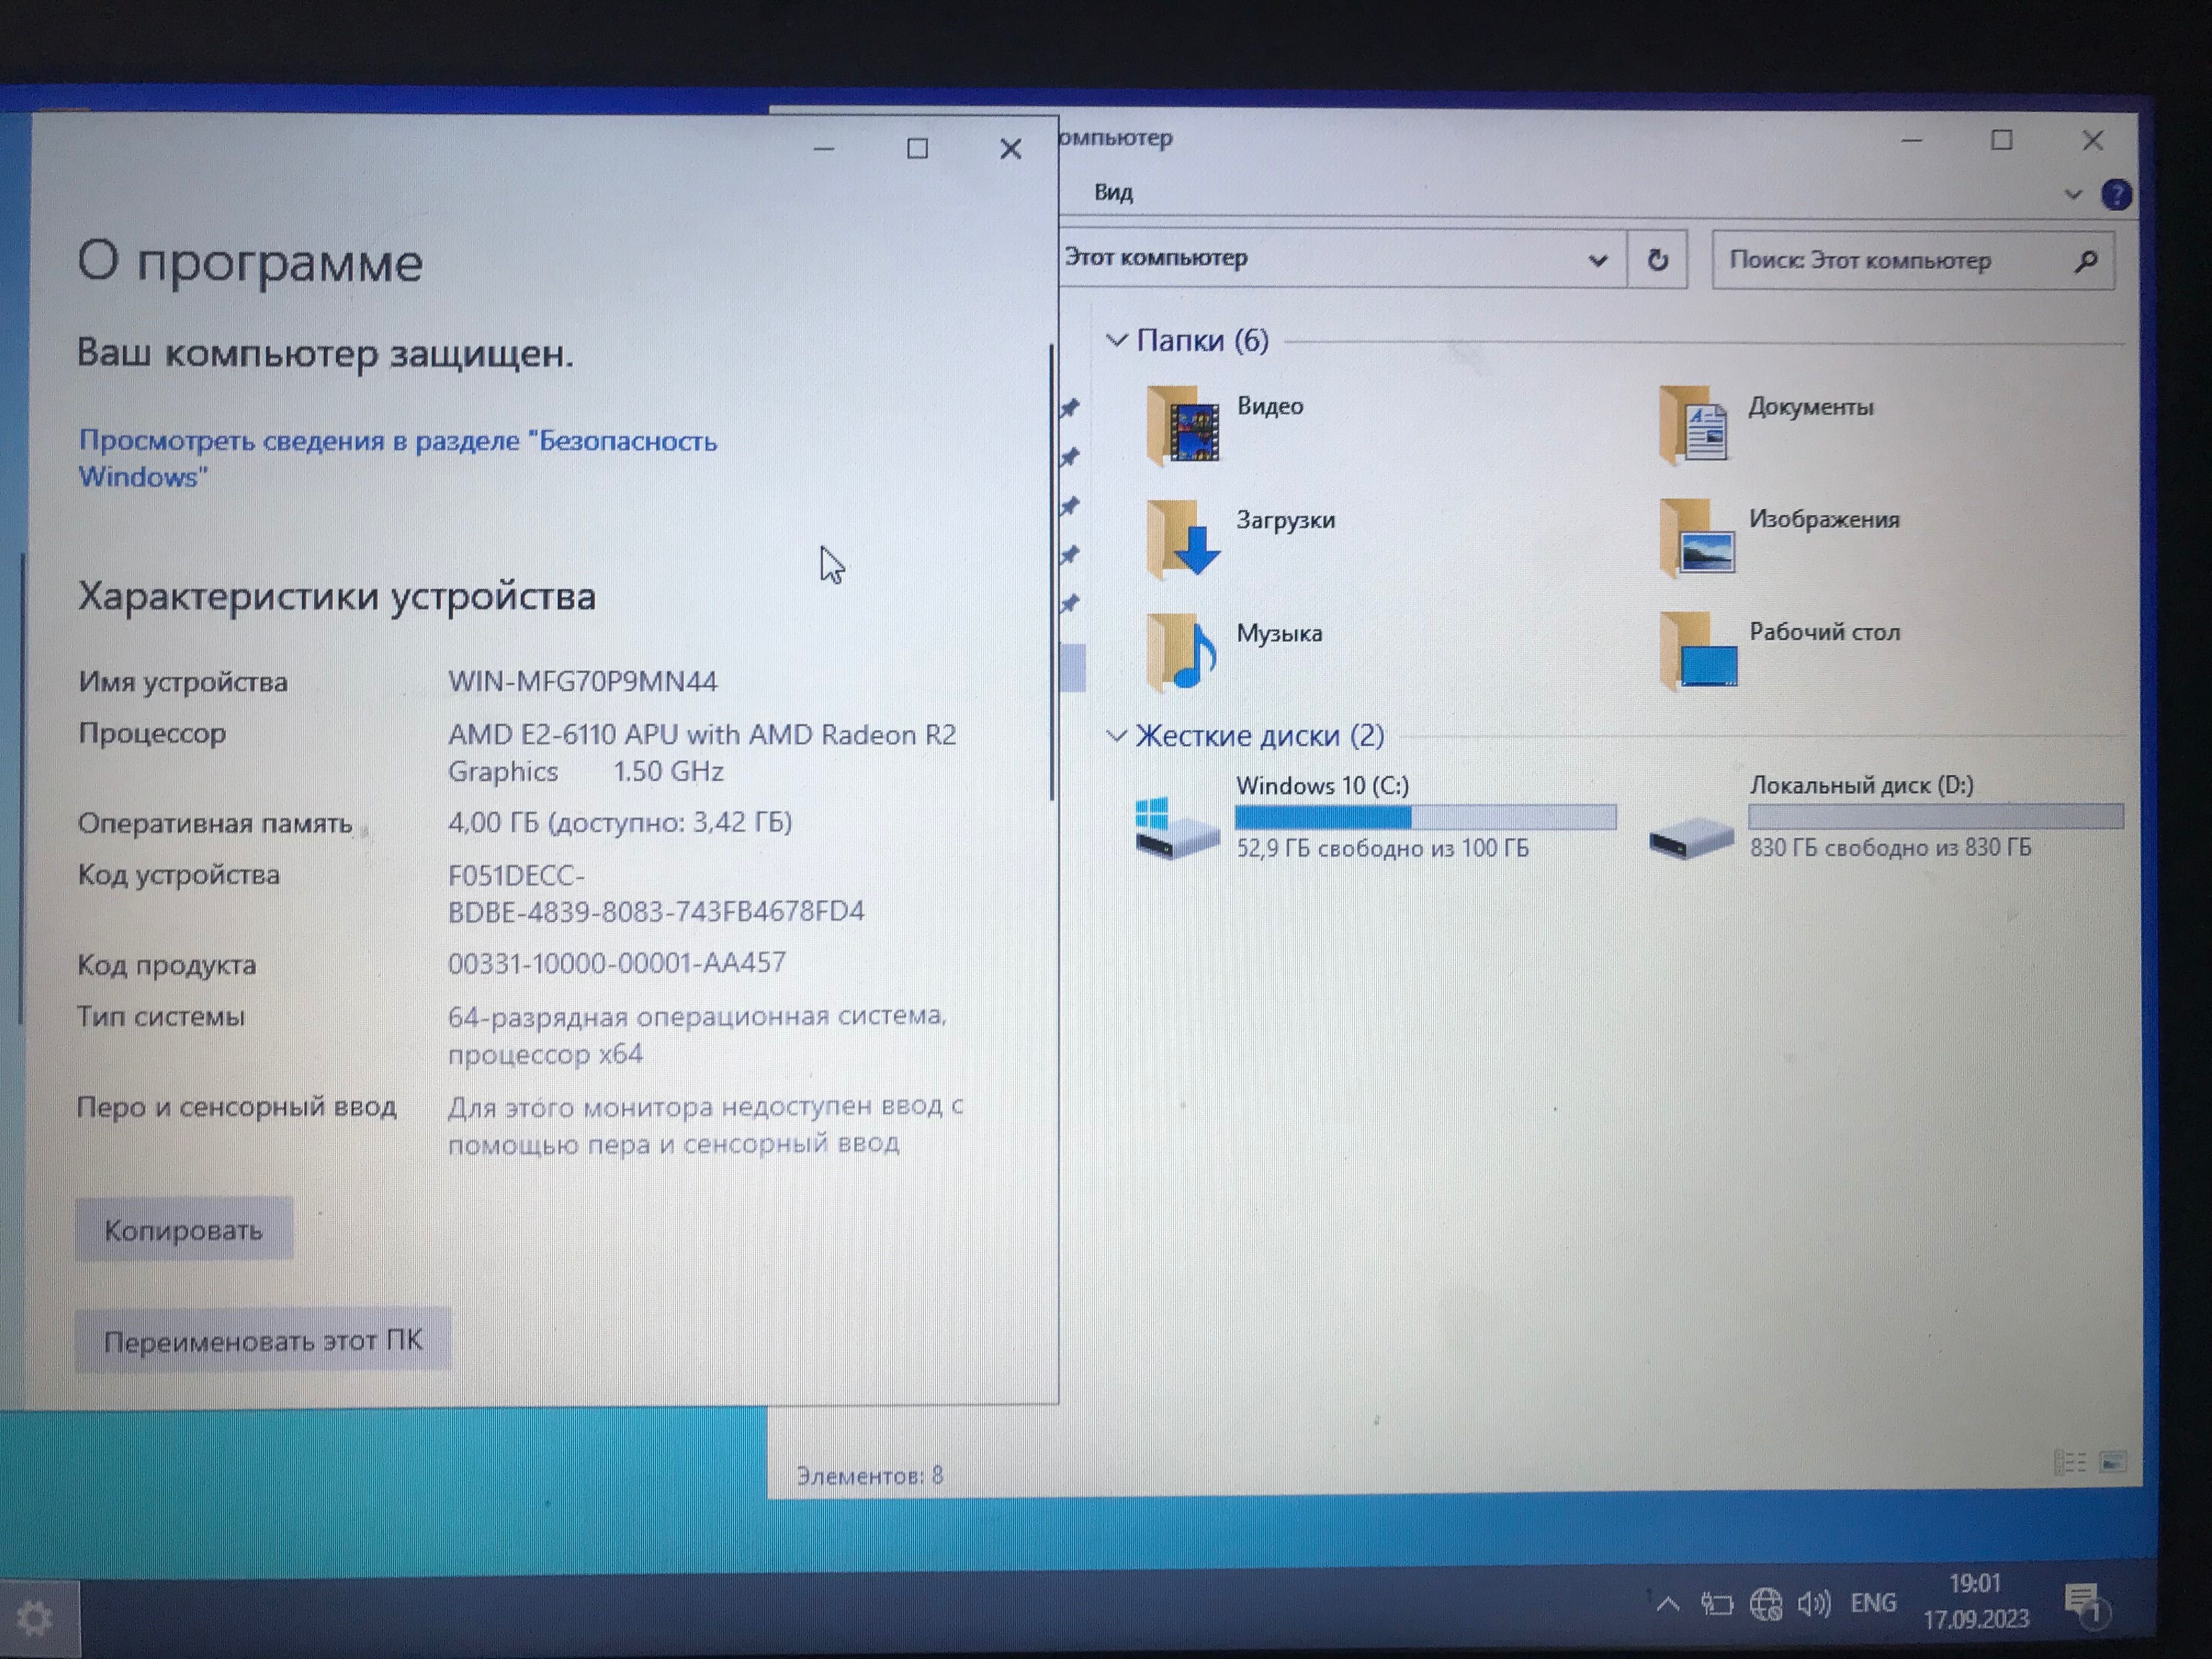Screen dimensions: 2212x1659
Task: Open the Explorer help question mark icon
Action: coord(2115,194)
